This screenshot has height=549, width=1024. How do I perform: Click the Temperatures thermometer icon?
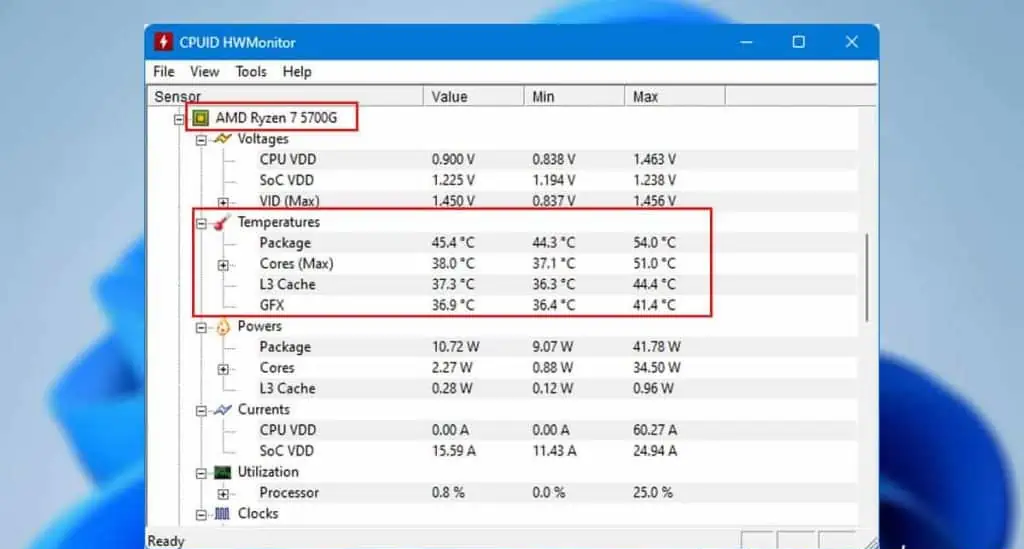pos(222,222)
